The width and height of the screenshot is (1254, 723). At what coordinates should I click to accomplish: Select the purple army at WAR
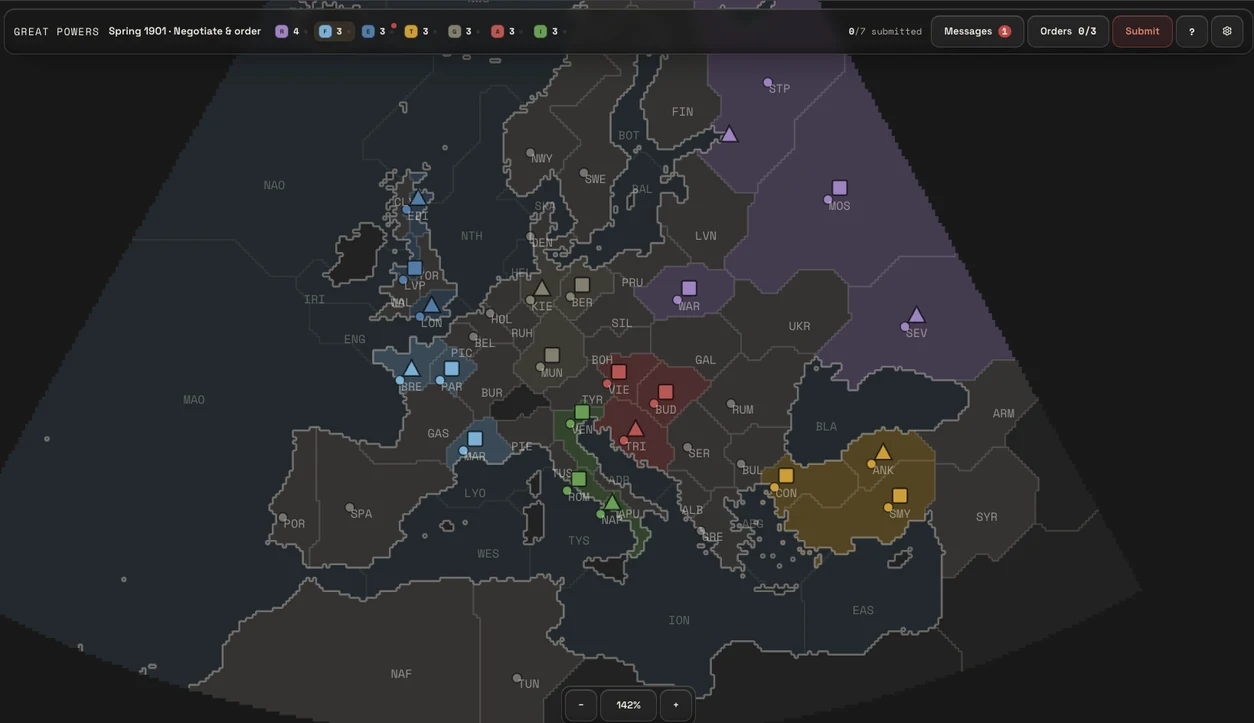coord(689,288)
